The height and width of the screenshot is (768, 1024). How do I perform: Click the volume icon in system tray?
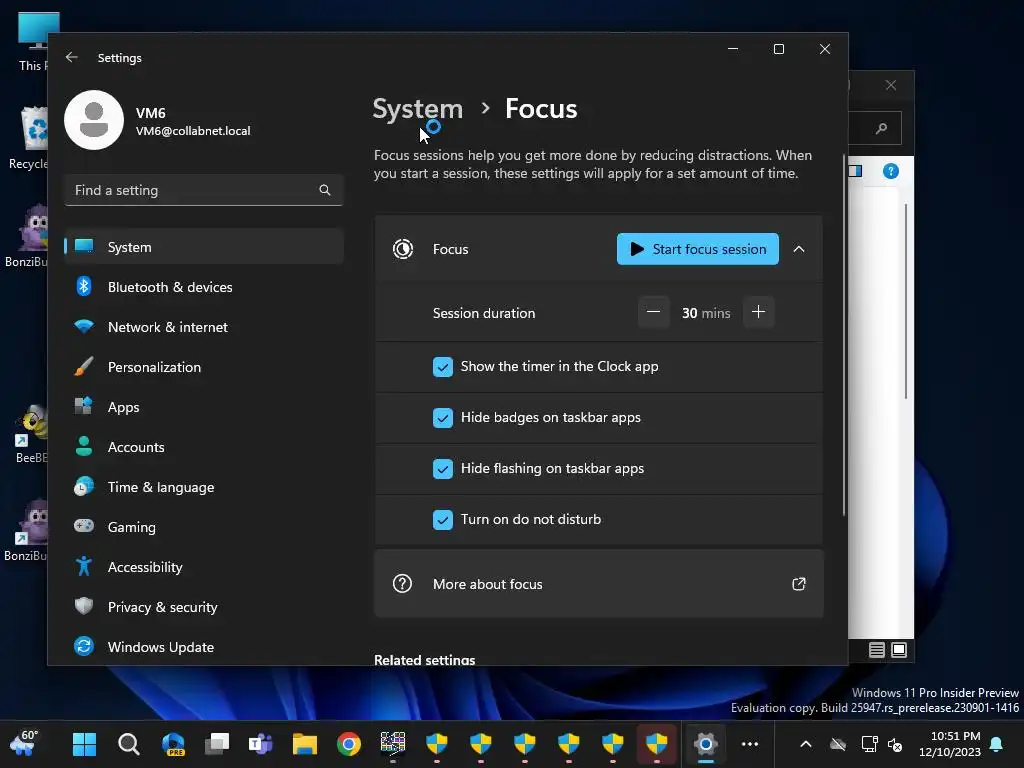click(895, 744)
